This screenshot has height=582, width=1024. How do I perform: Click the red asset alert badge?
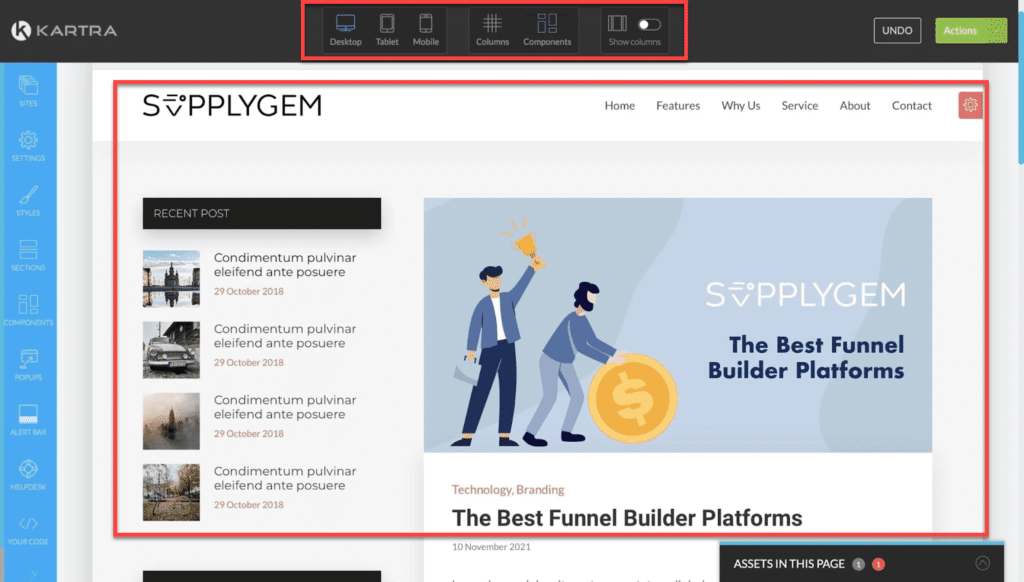point(878,564)
